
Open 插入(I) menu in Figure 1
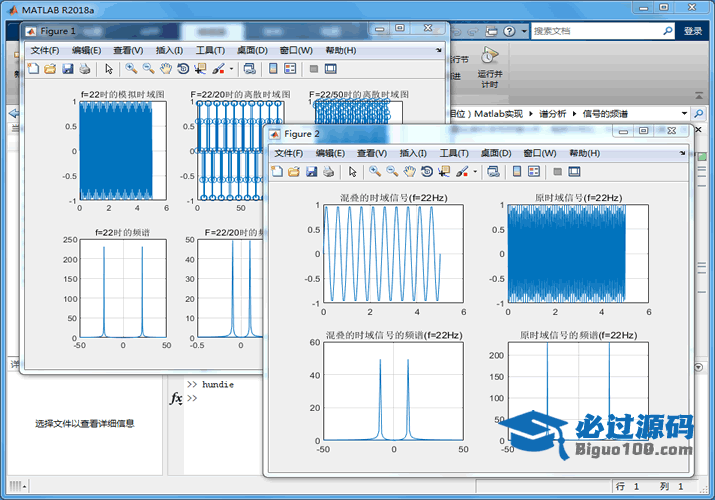[x=169, y=50]
